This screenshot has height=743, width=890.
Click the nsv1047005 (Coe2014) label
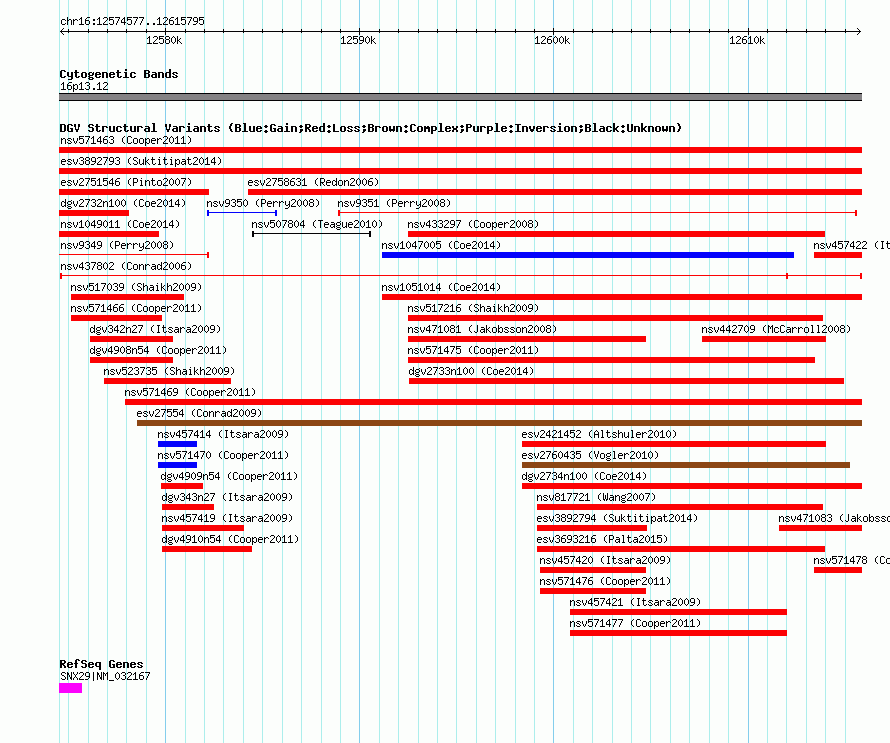coord(441,245)
